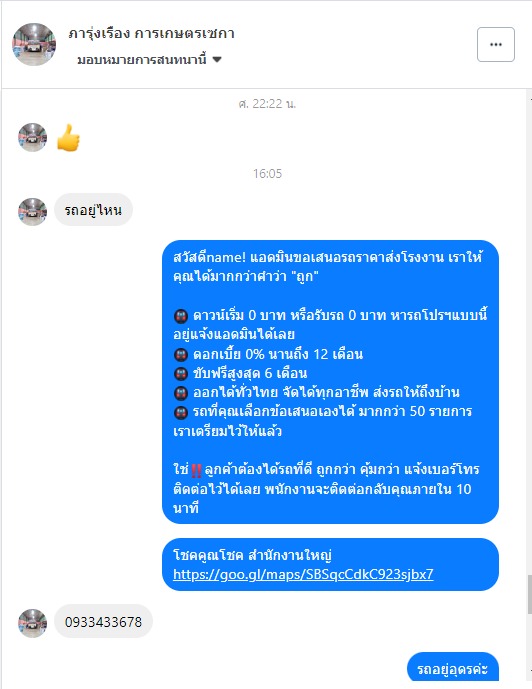Click the red double exclamation emoji

[x=196, y=470]
